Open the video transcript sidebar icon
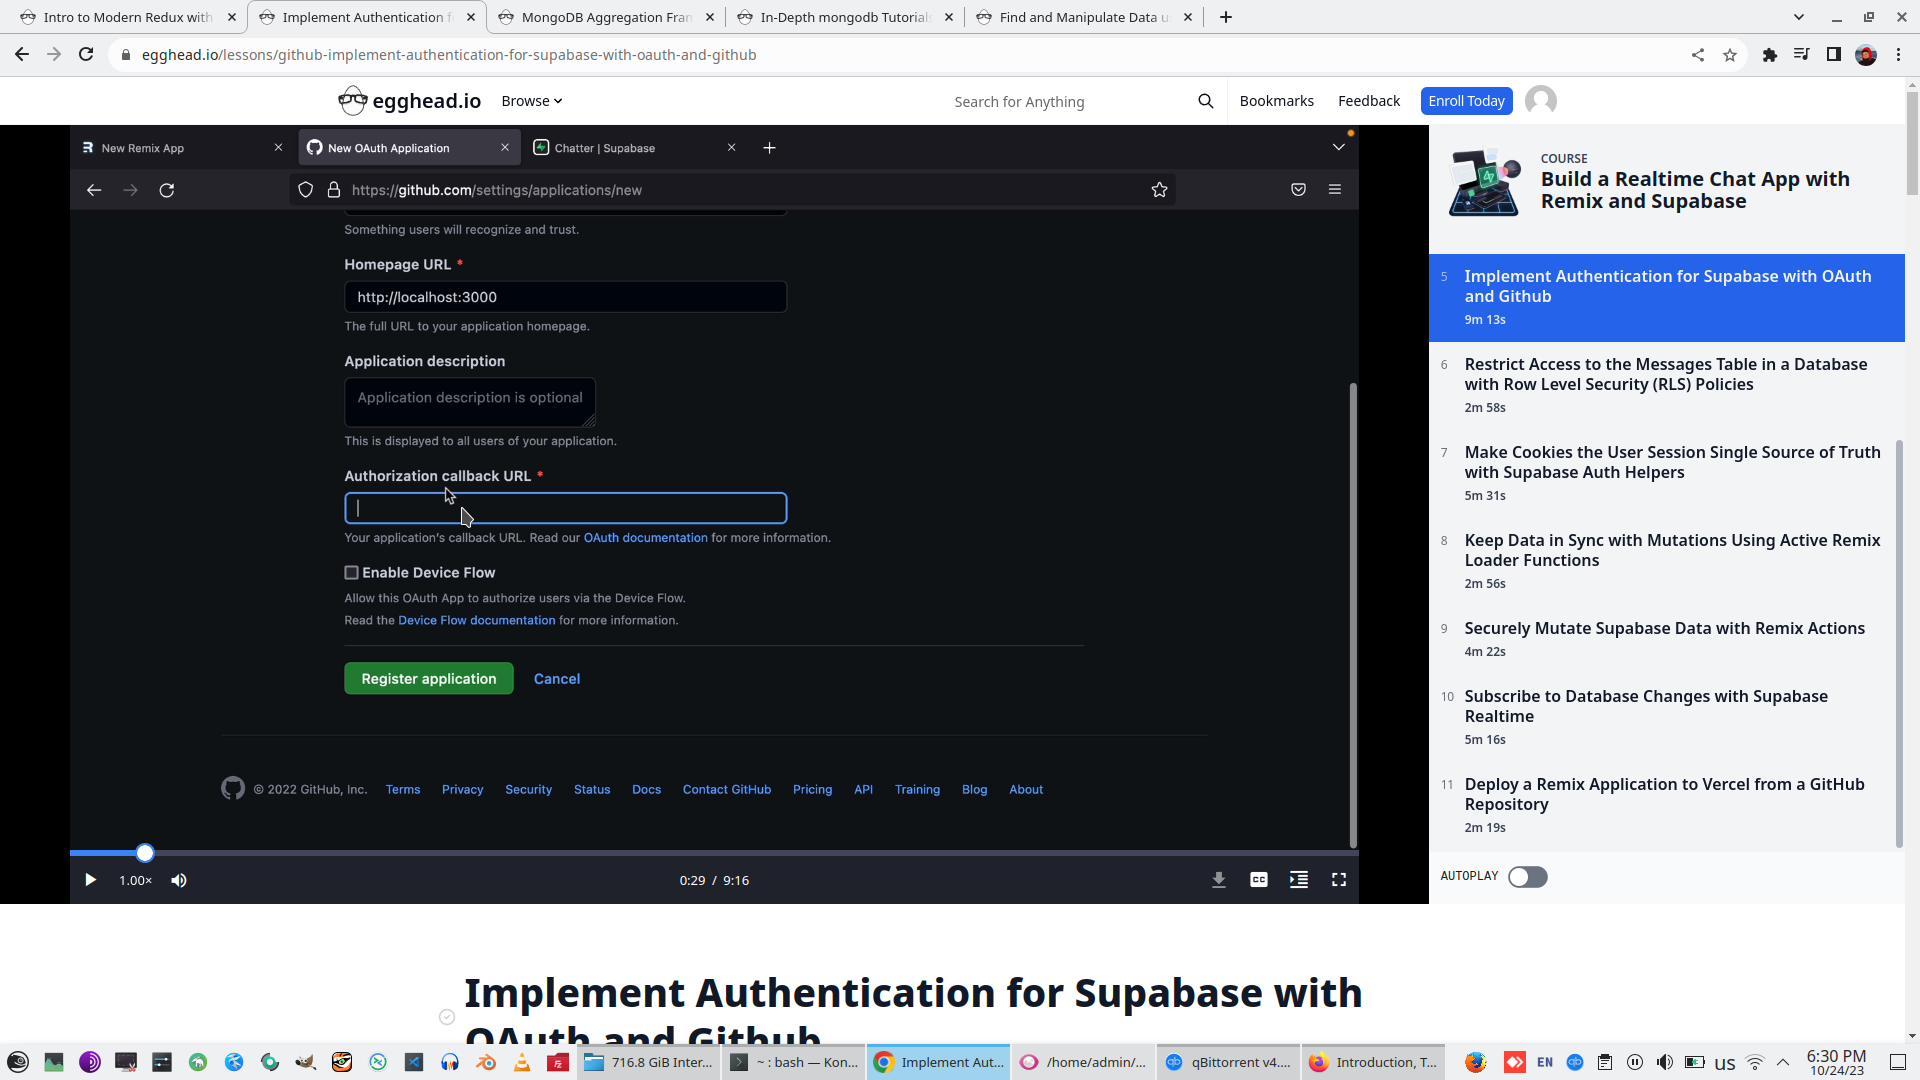Viewport: 1920px width, 1080px height. point(1298,880)
